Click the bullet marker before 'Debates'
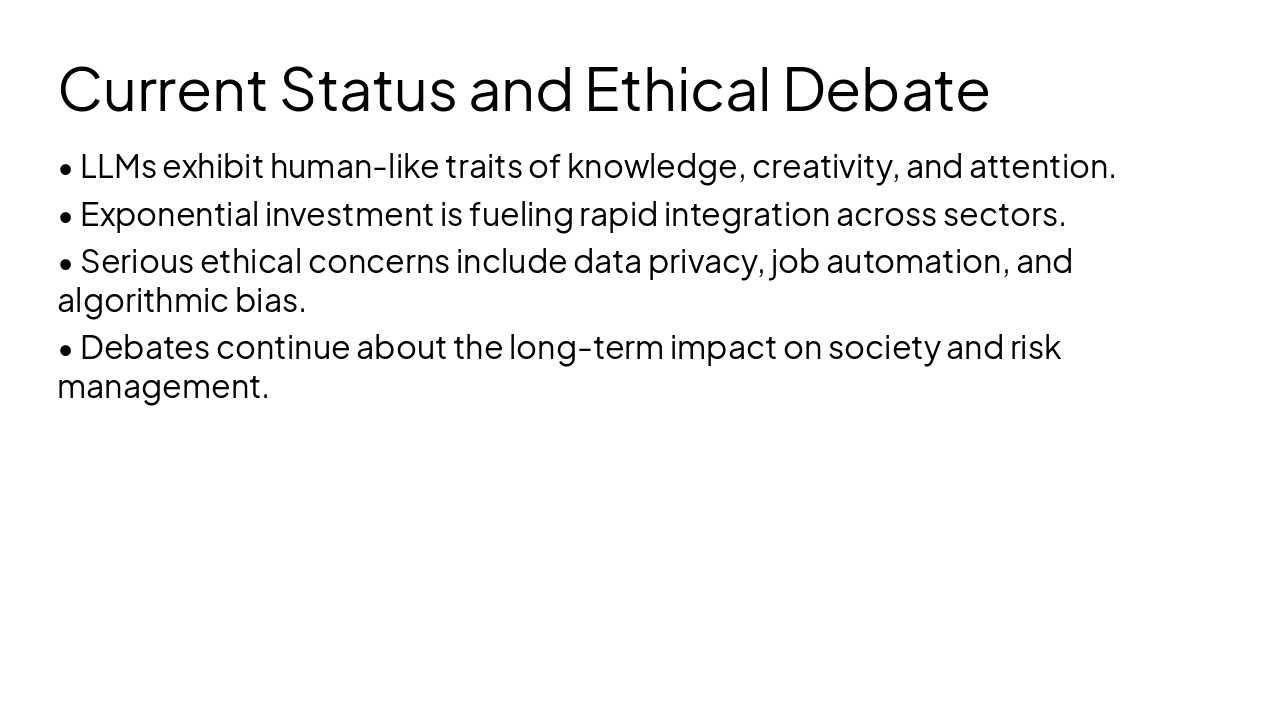Screen dimensions: 1280x720 (66, 349)
